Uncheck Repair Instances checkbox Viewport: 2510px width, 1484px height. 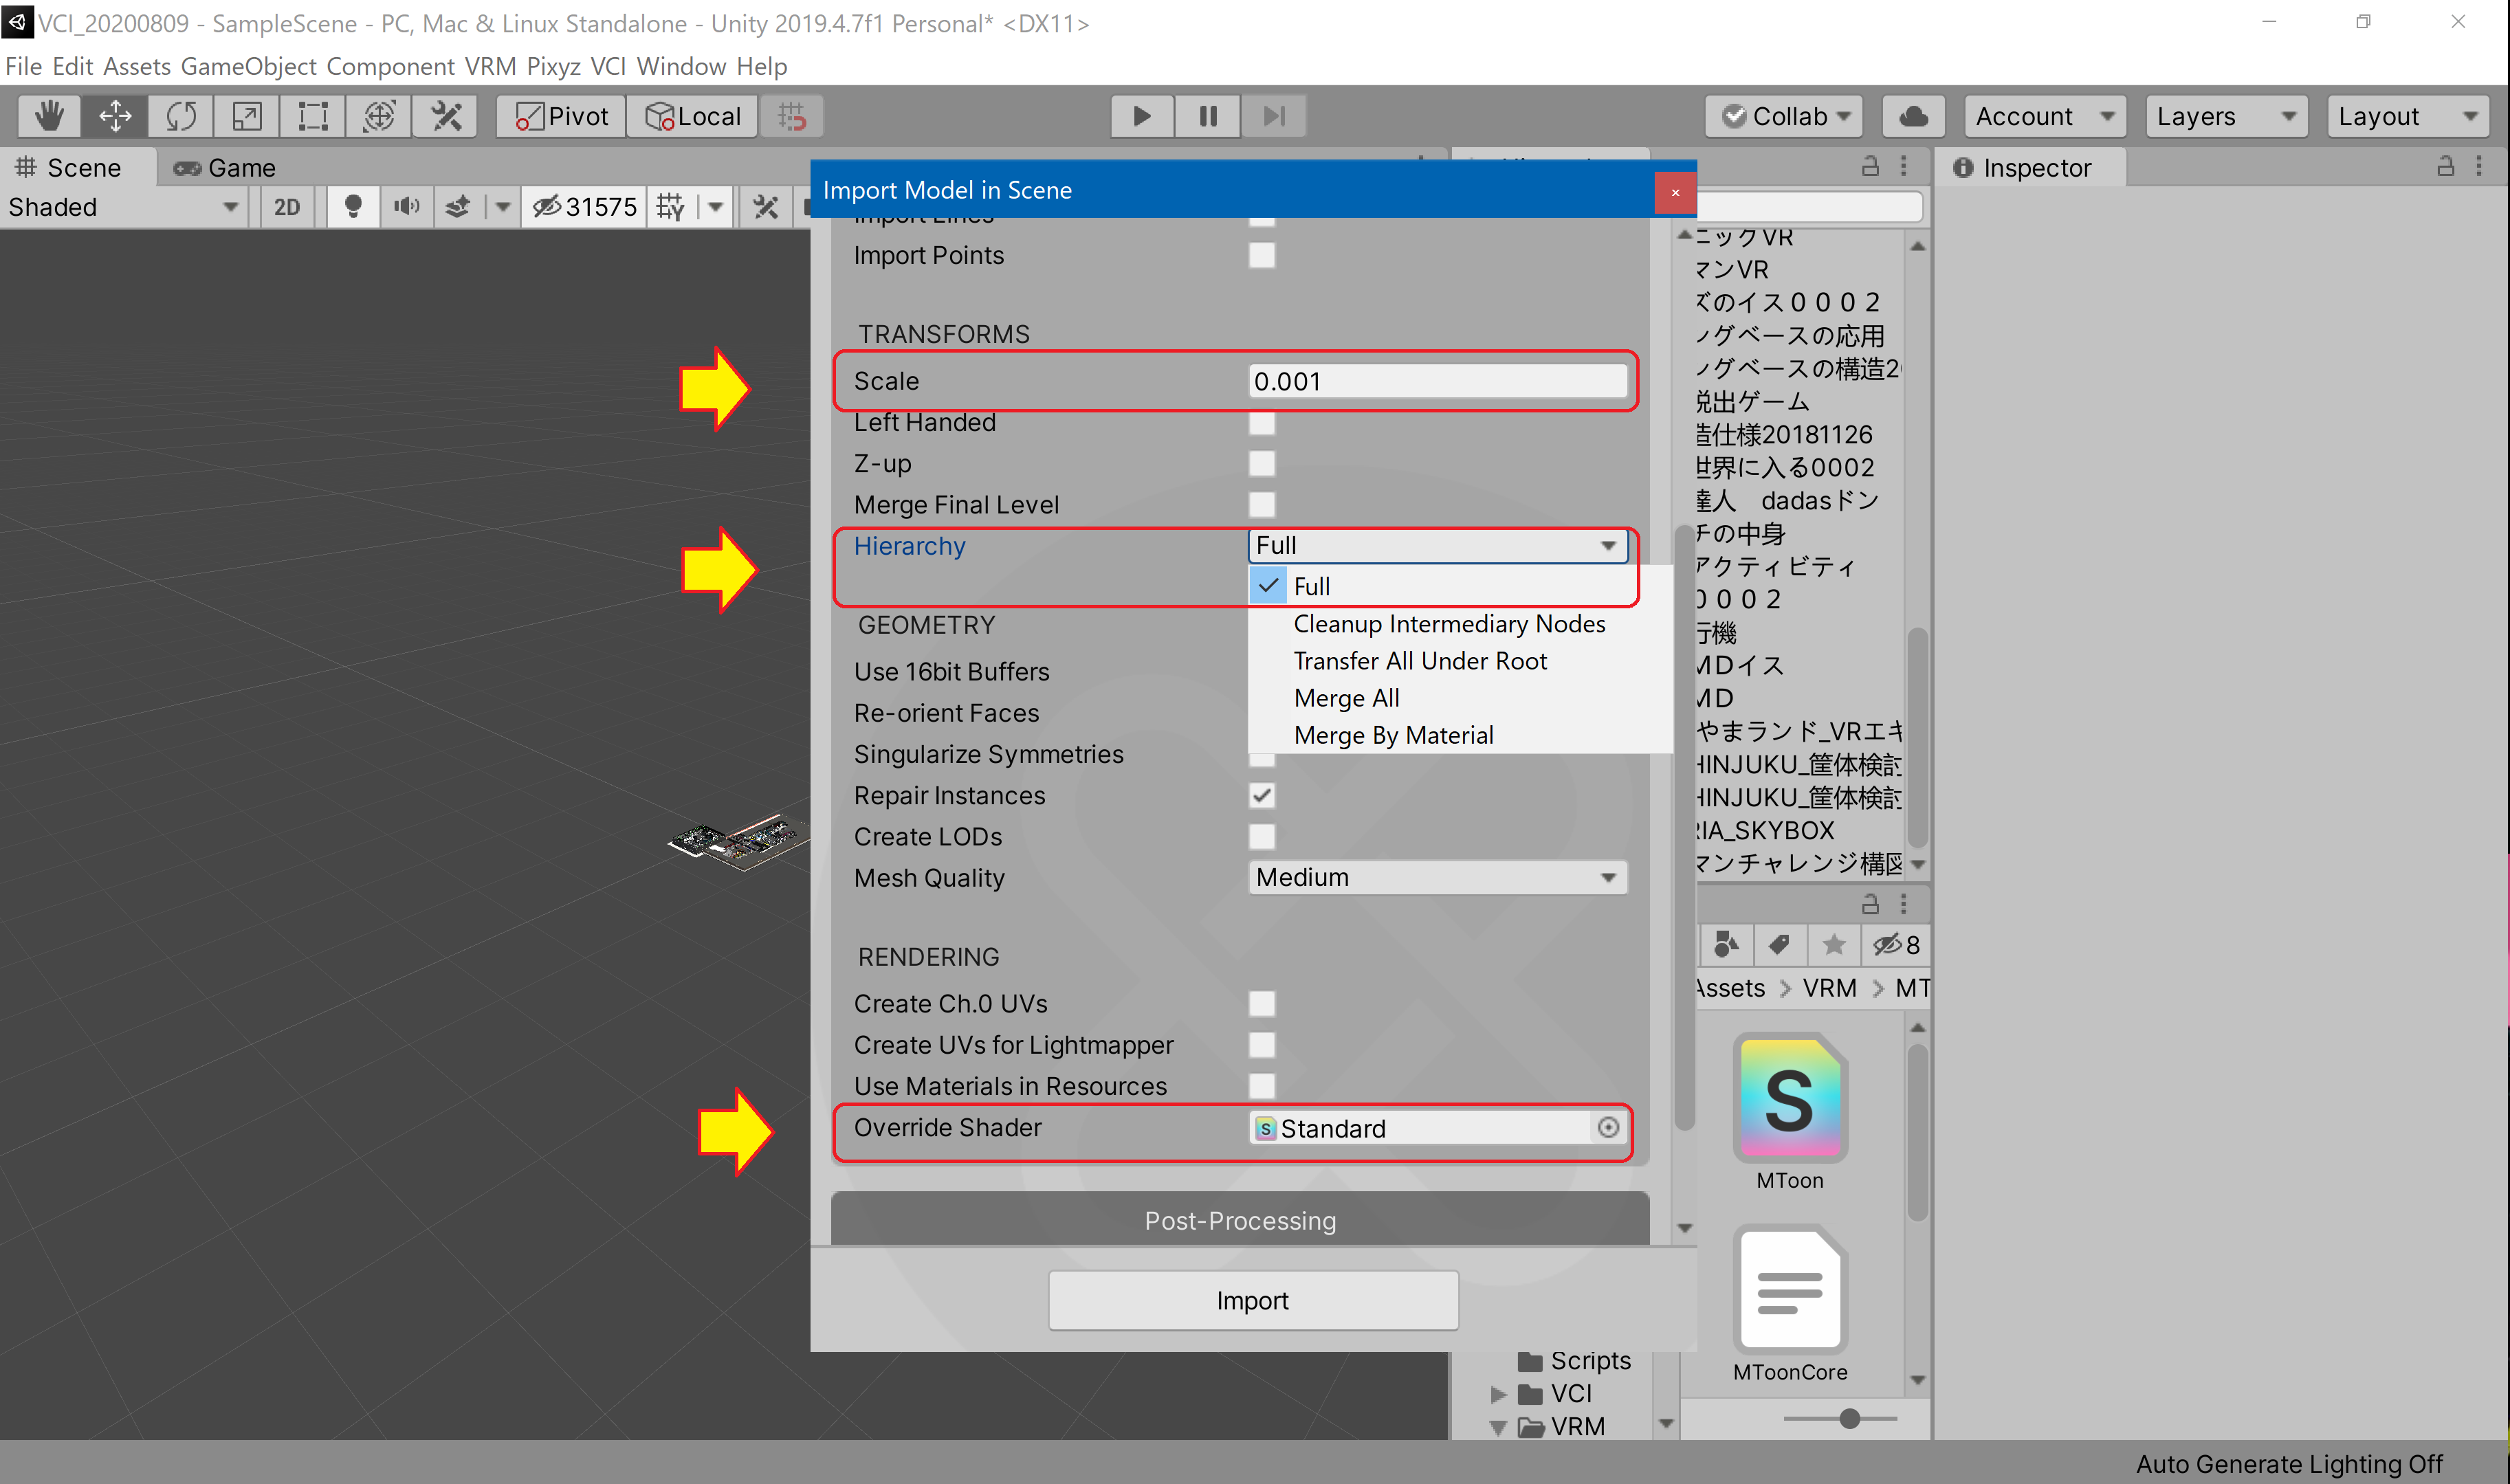point(1262,795)
